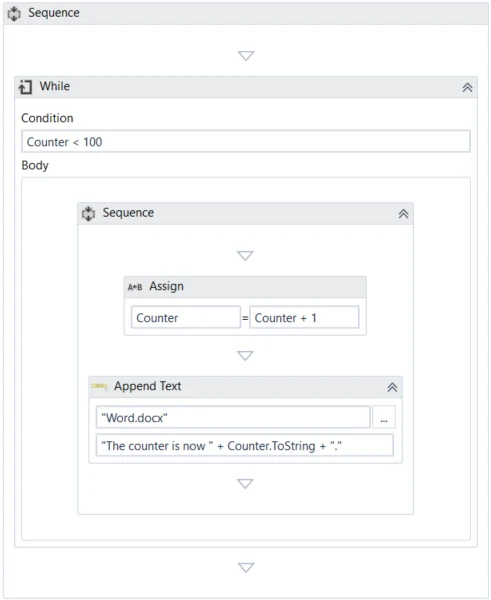
Task: Collapse the Append Text activity
Action: [x=392, y=387]
